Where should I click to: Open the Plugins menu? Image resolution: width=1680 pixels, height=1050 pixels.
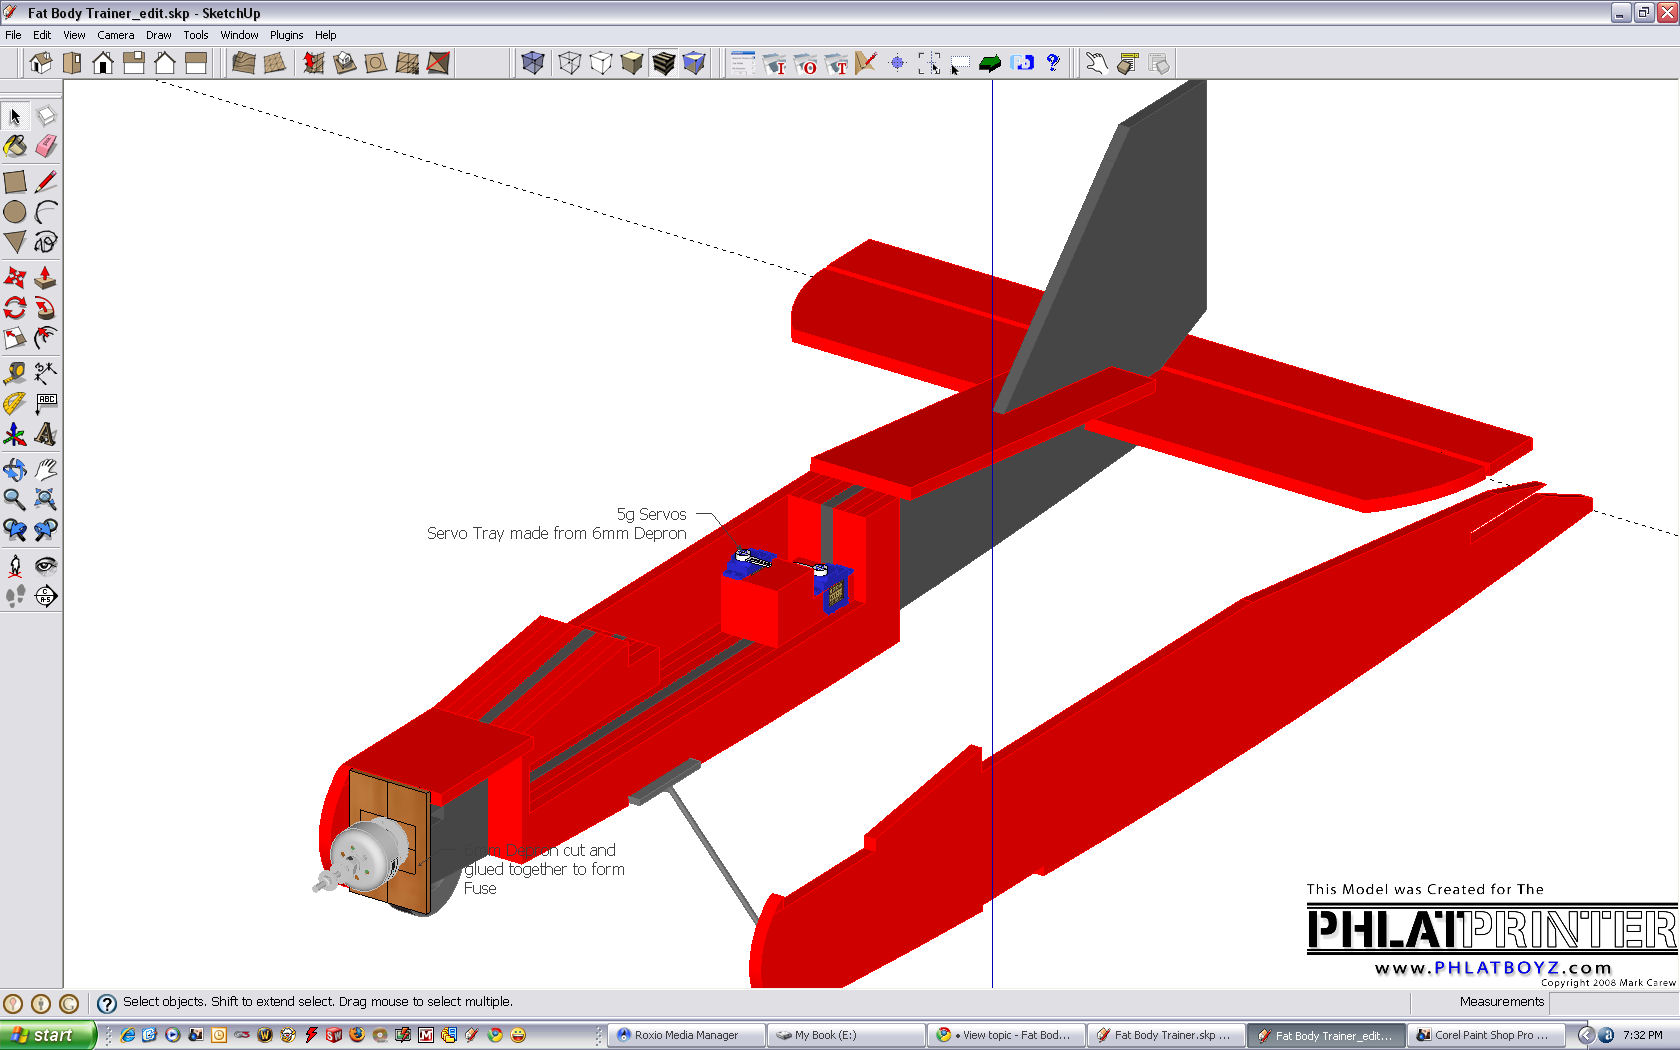tap(286, 35)
